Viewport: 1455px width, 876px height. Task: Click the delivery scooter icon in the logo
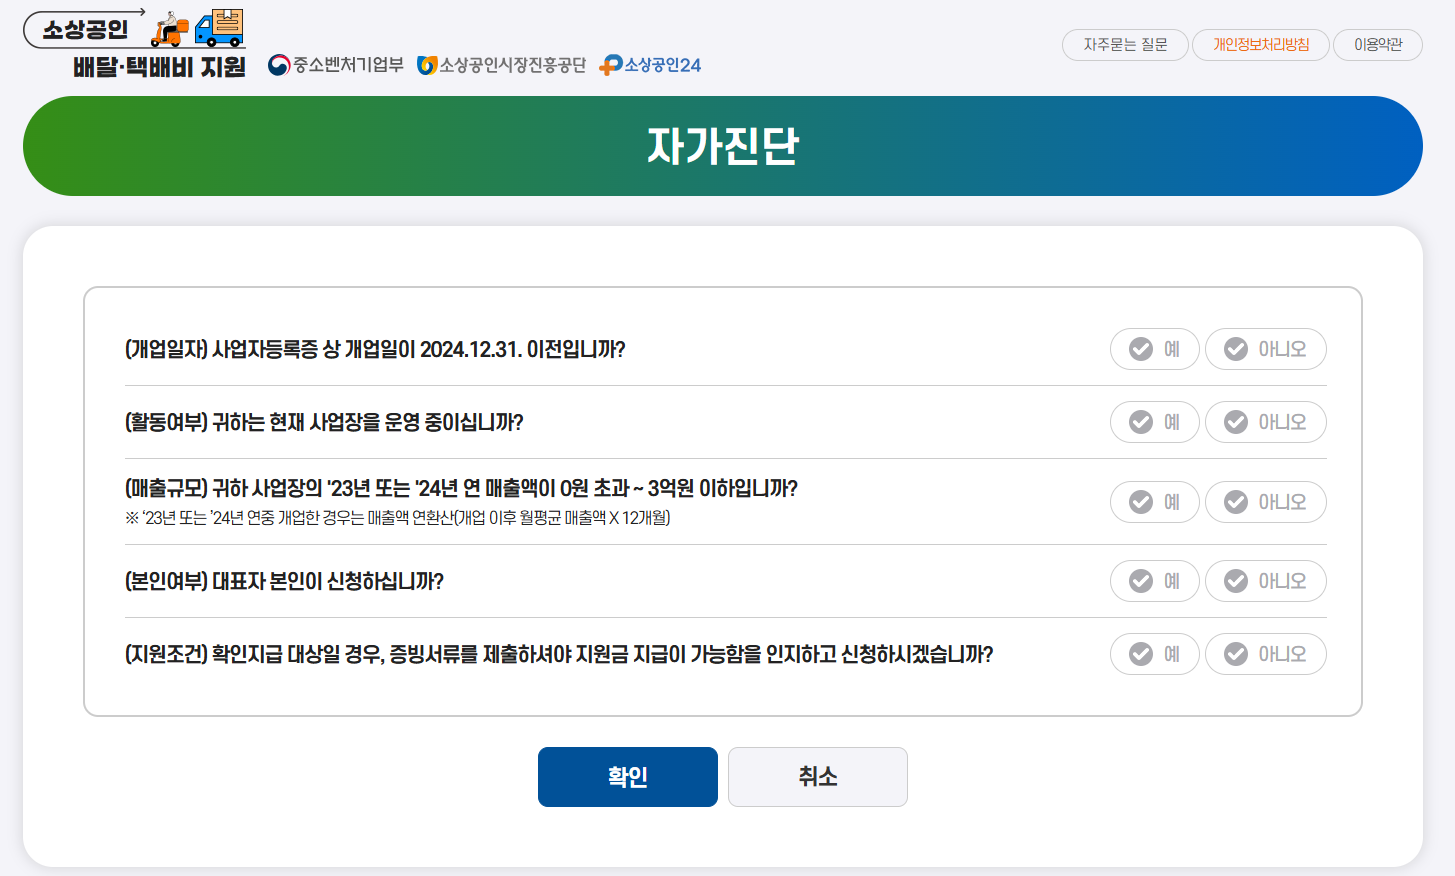[x=168, y=27]
